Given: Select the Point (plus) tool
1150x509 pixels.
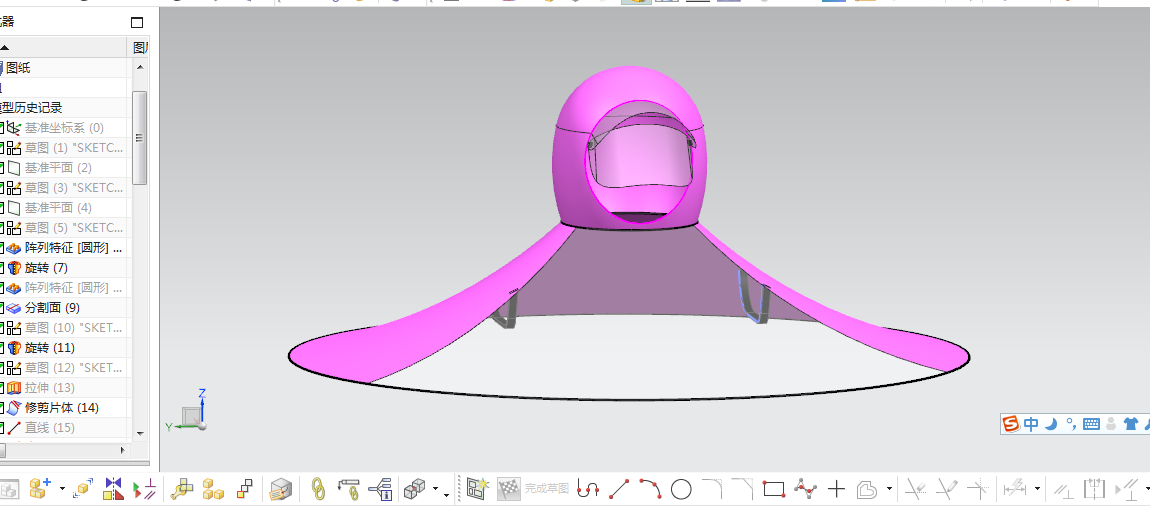Looking at the screenshot, I should pos(837,488).
